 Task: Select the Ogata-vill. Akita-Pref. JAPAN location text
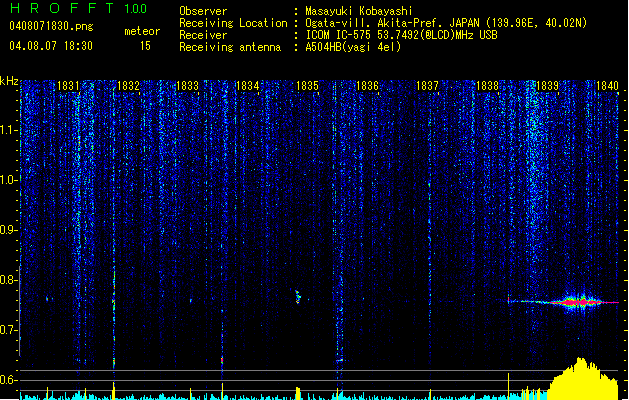point(446,23)
